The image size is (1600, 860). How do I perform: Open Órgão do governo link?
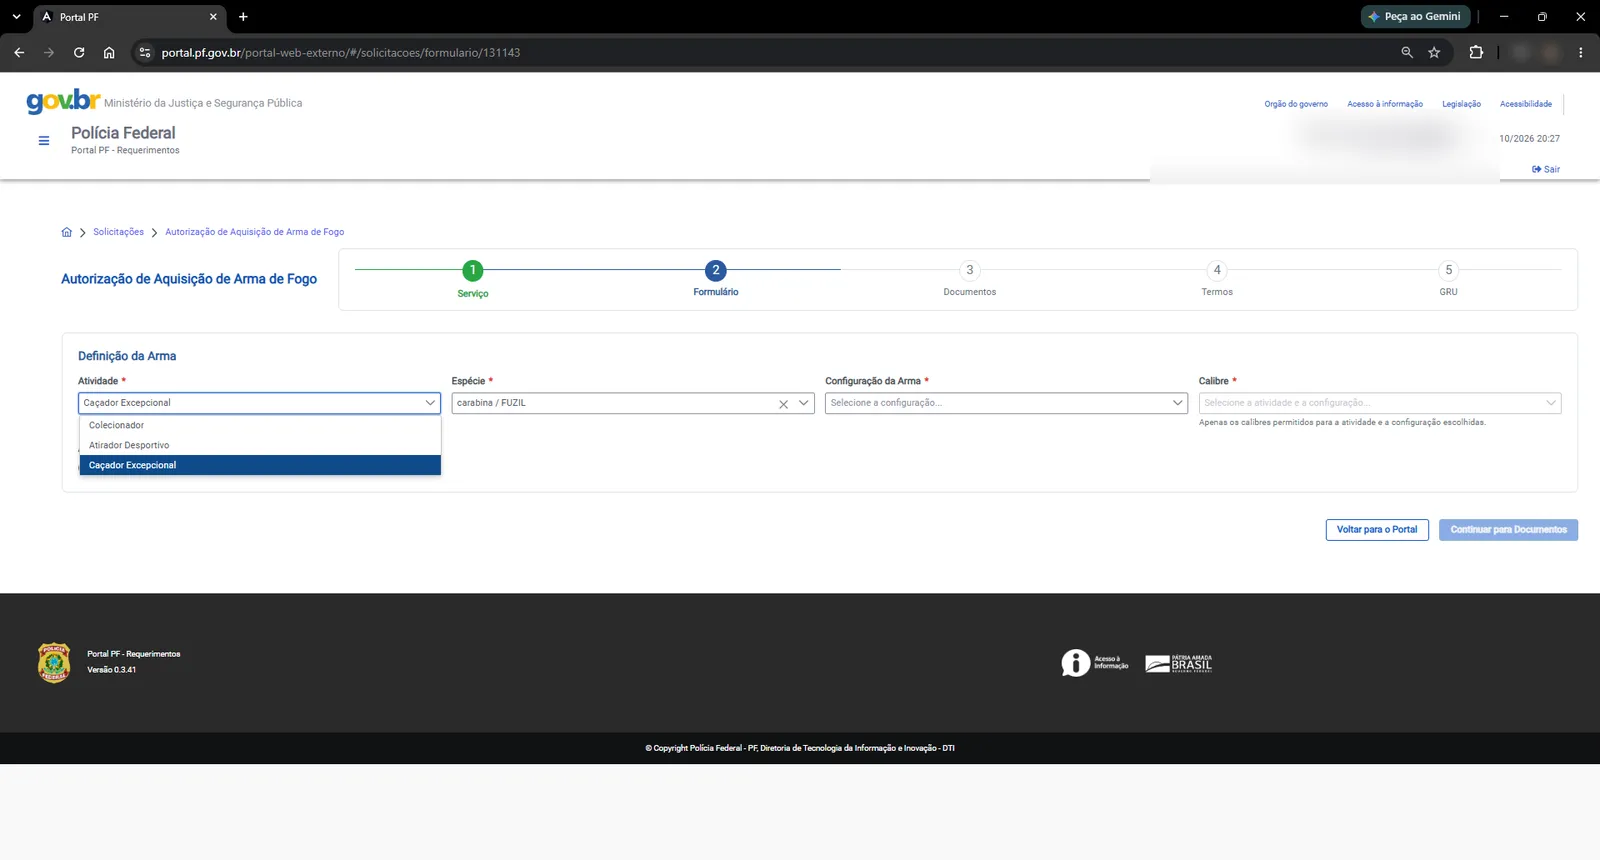1296,104
